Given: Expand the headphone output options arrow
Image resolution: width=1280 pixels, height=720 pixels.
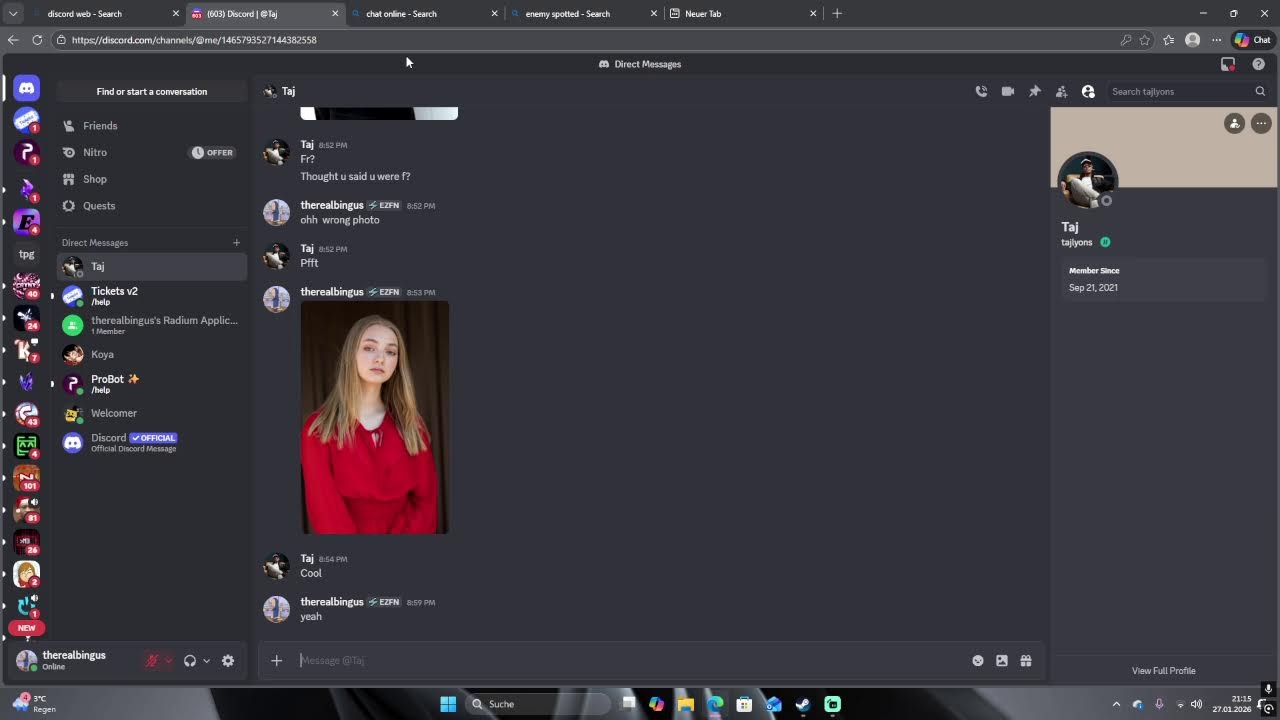Looking at the screenshot, I should [x=206, y=660].
